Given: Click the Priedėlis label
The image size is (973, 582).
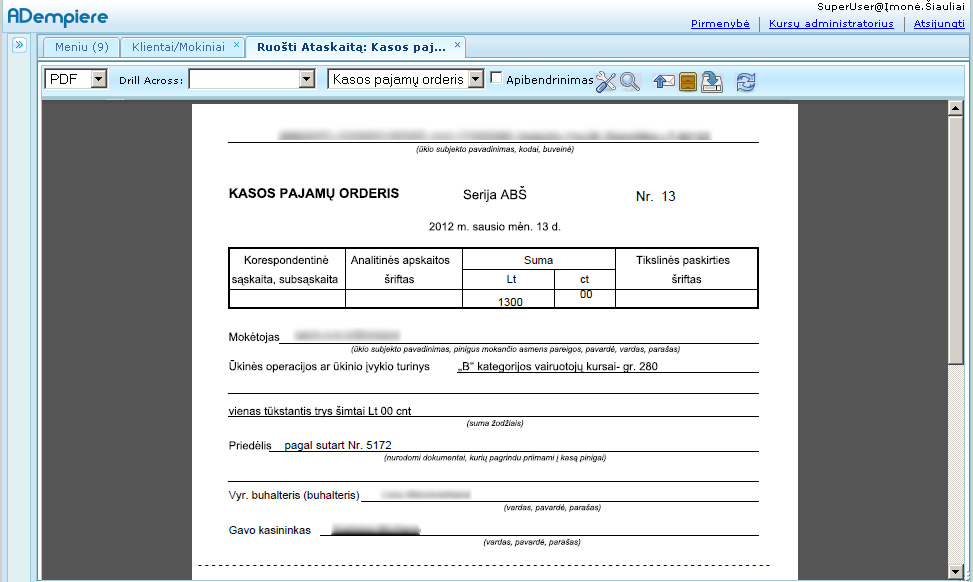Looking at the screenshot, I should tap(250, 445).
